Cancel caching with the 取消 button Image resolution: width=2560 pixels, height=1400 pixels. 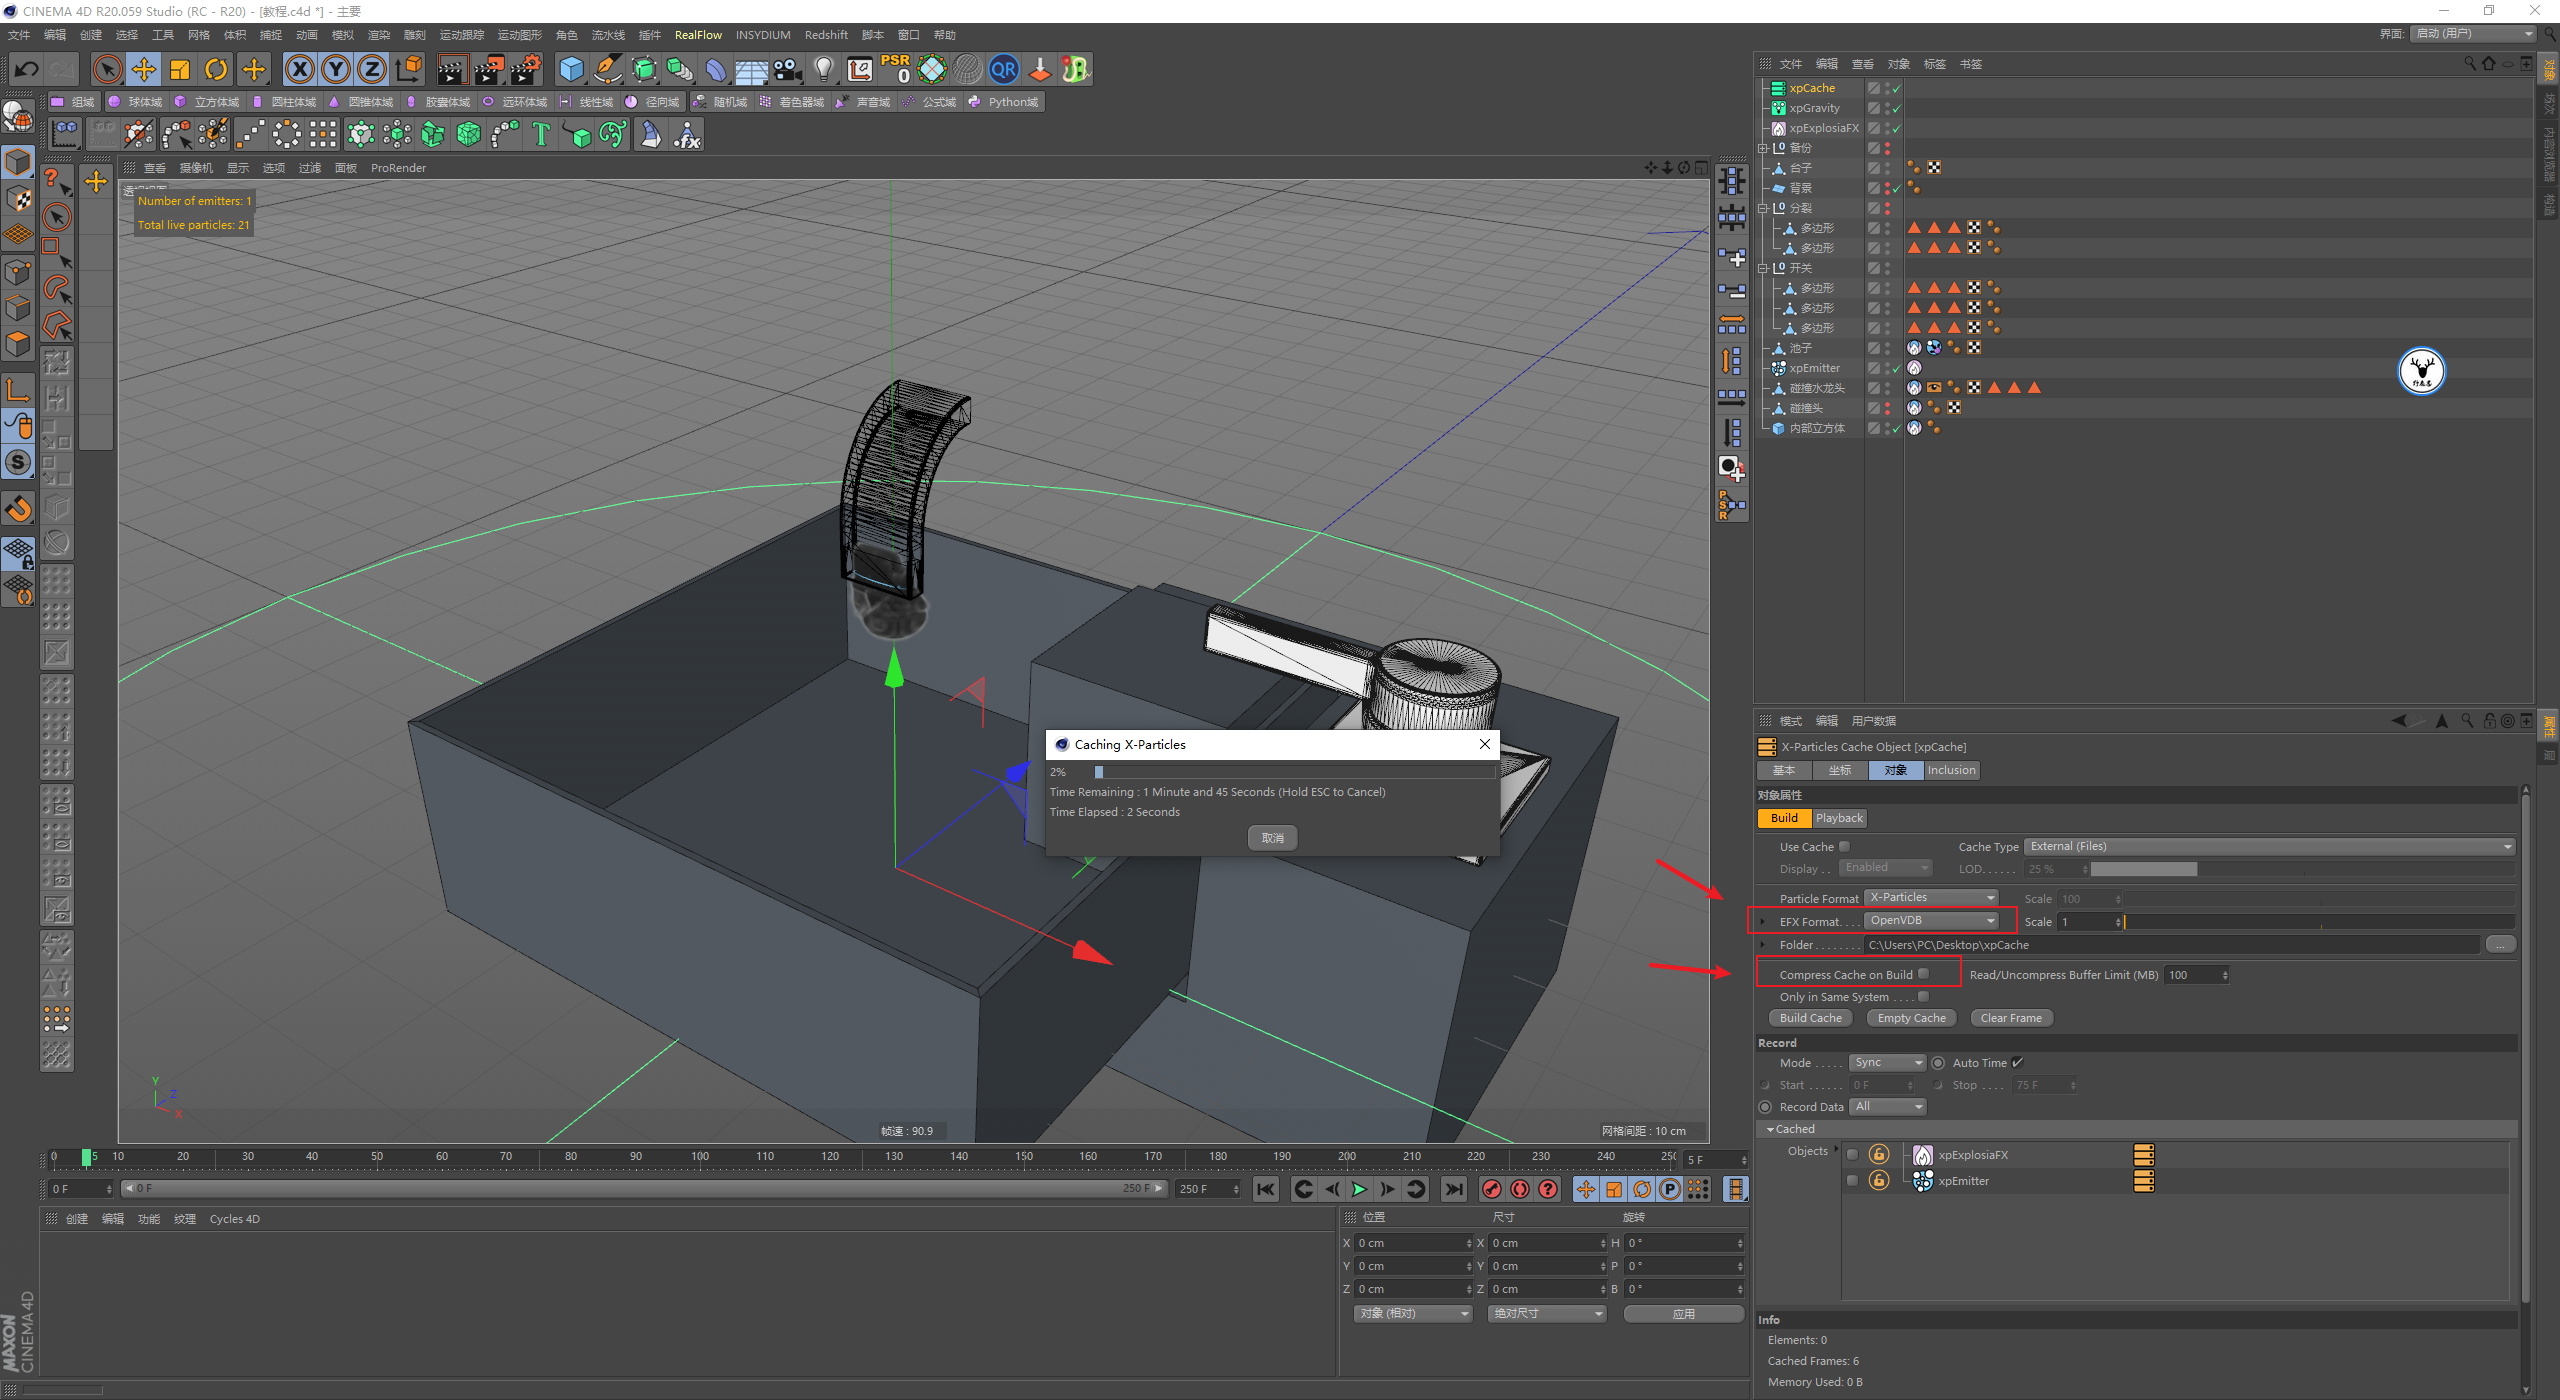[x=1272, y=838]
